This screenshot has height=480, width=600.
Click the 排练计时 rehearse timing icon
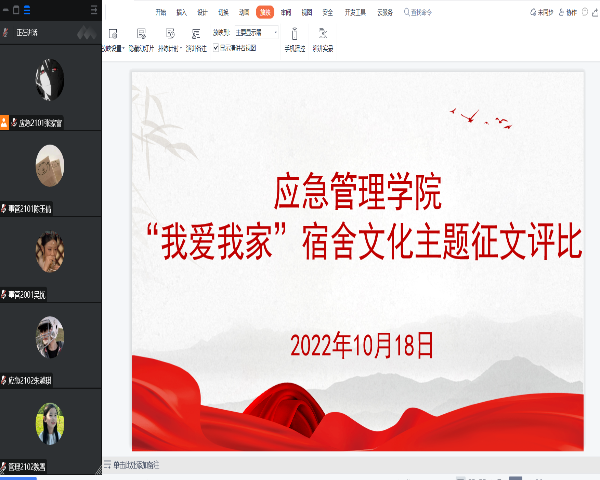168,34
